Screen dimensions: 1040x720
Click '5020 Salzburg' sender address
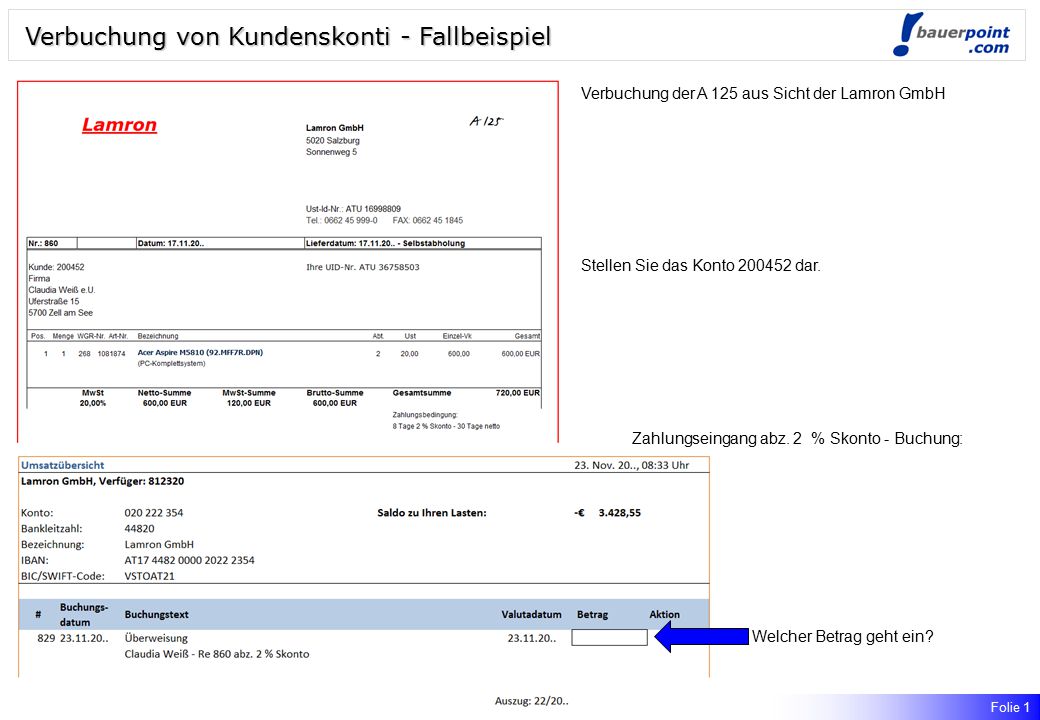[x=333, y=141]
